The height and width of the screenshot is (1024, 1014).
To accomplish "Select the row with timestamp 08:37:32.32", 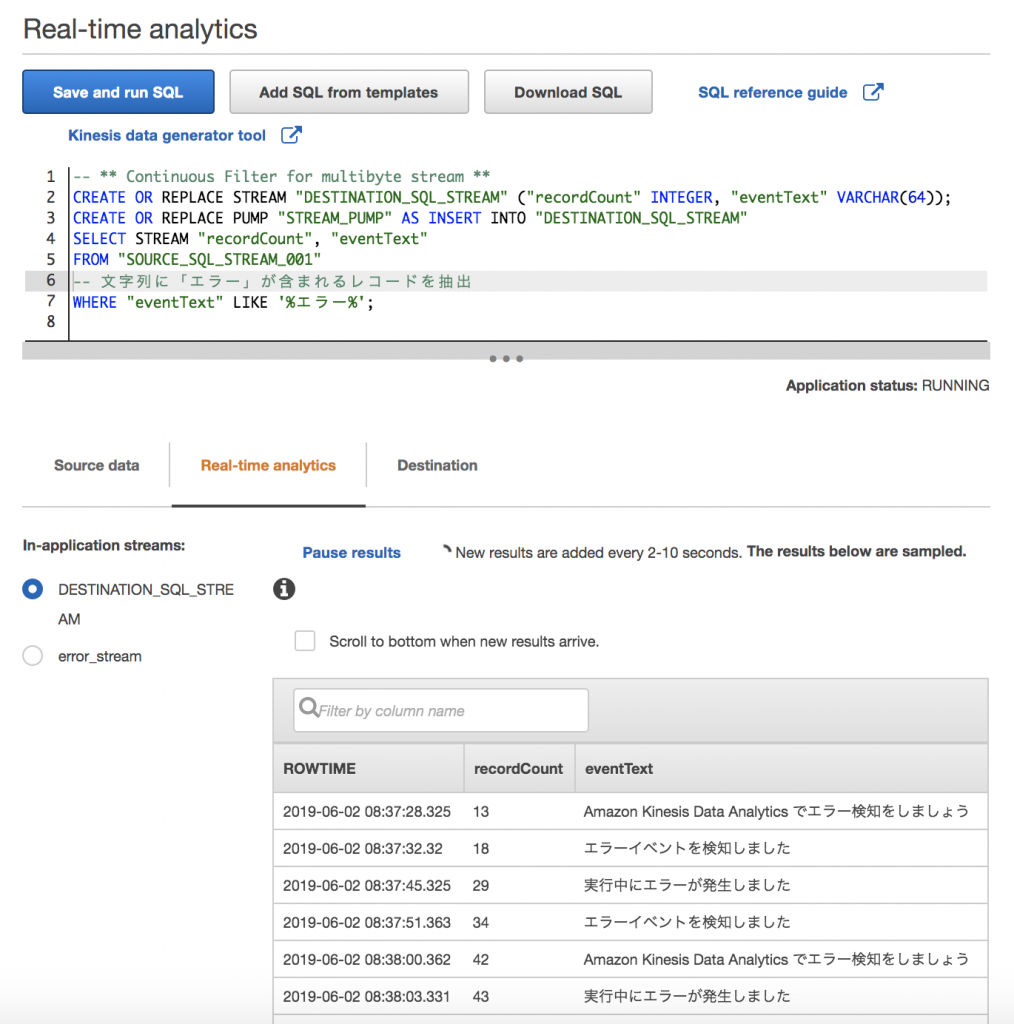I will (630, 848).
